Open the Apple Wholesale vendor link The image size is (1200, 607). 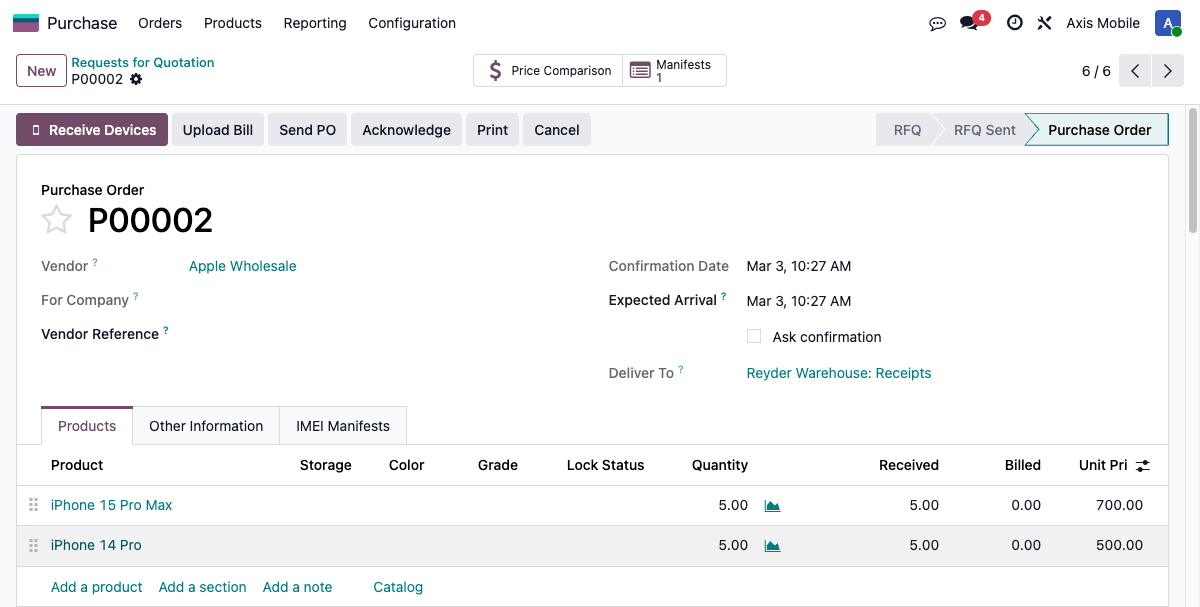243,266
